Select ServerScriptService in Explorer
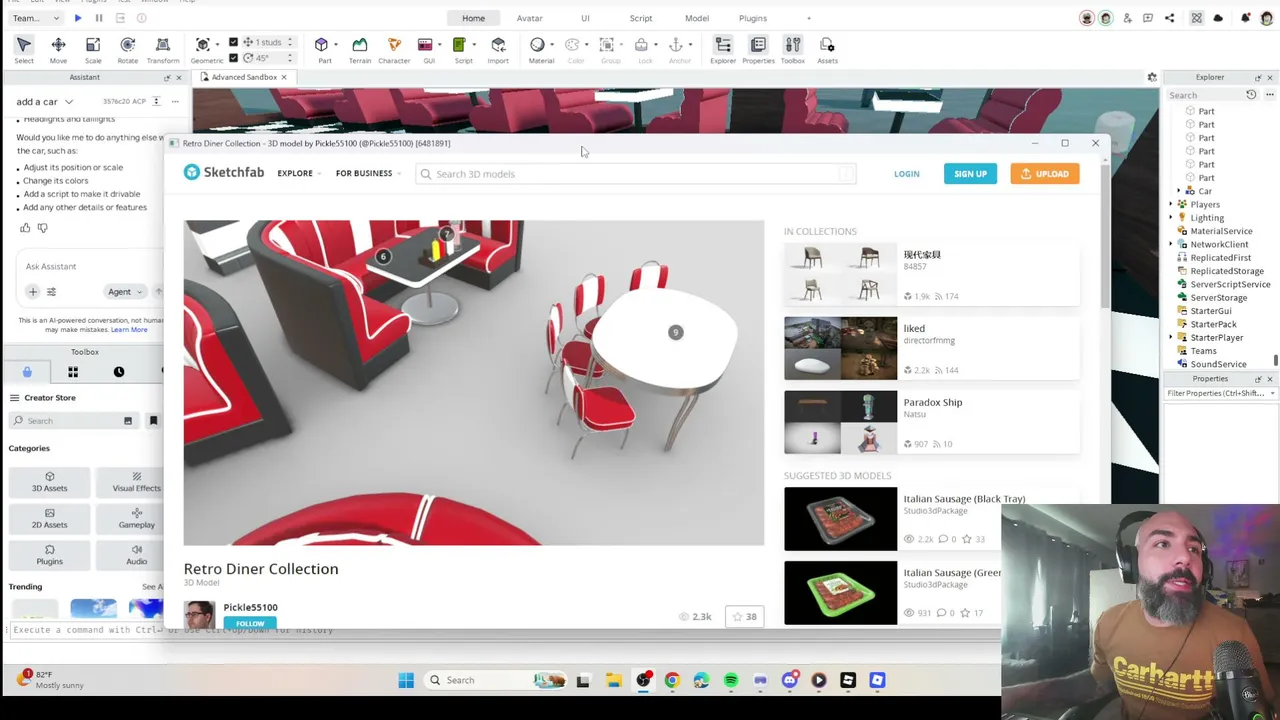1280x720 pixels. [x=1230, y=285]
